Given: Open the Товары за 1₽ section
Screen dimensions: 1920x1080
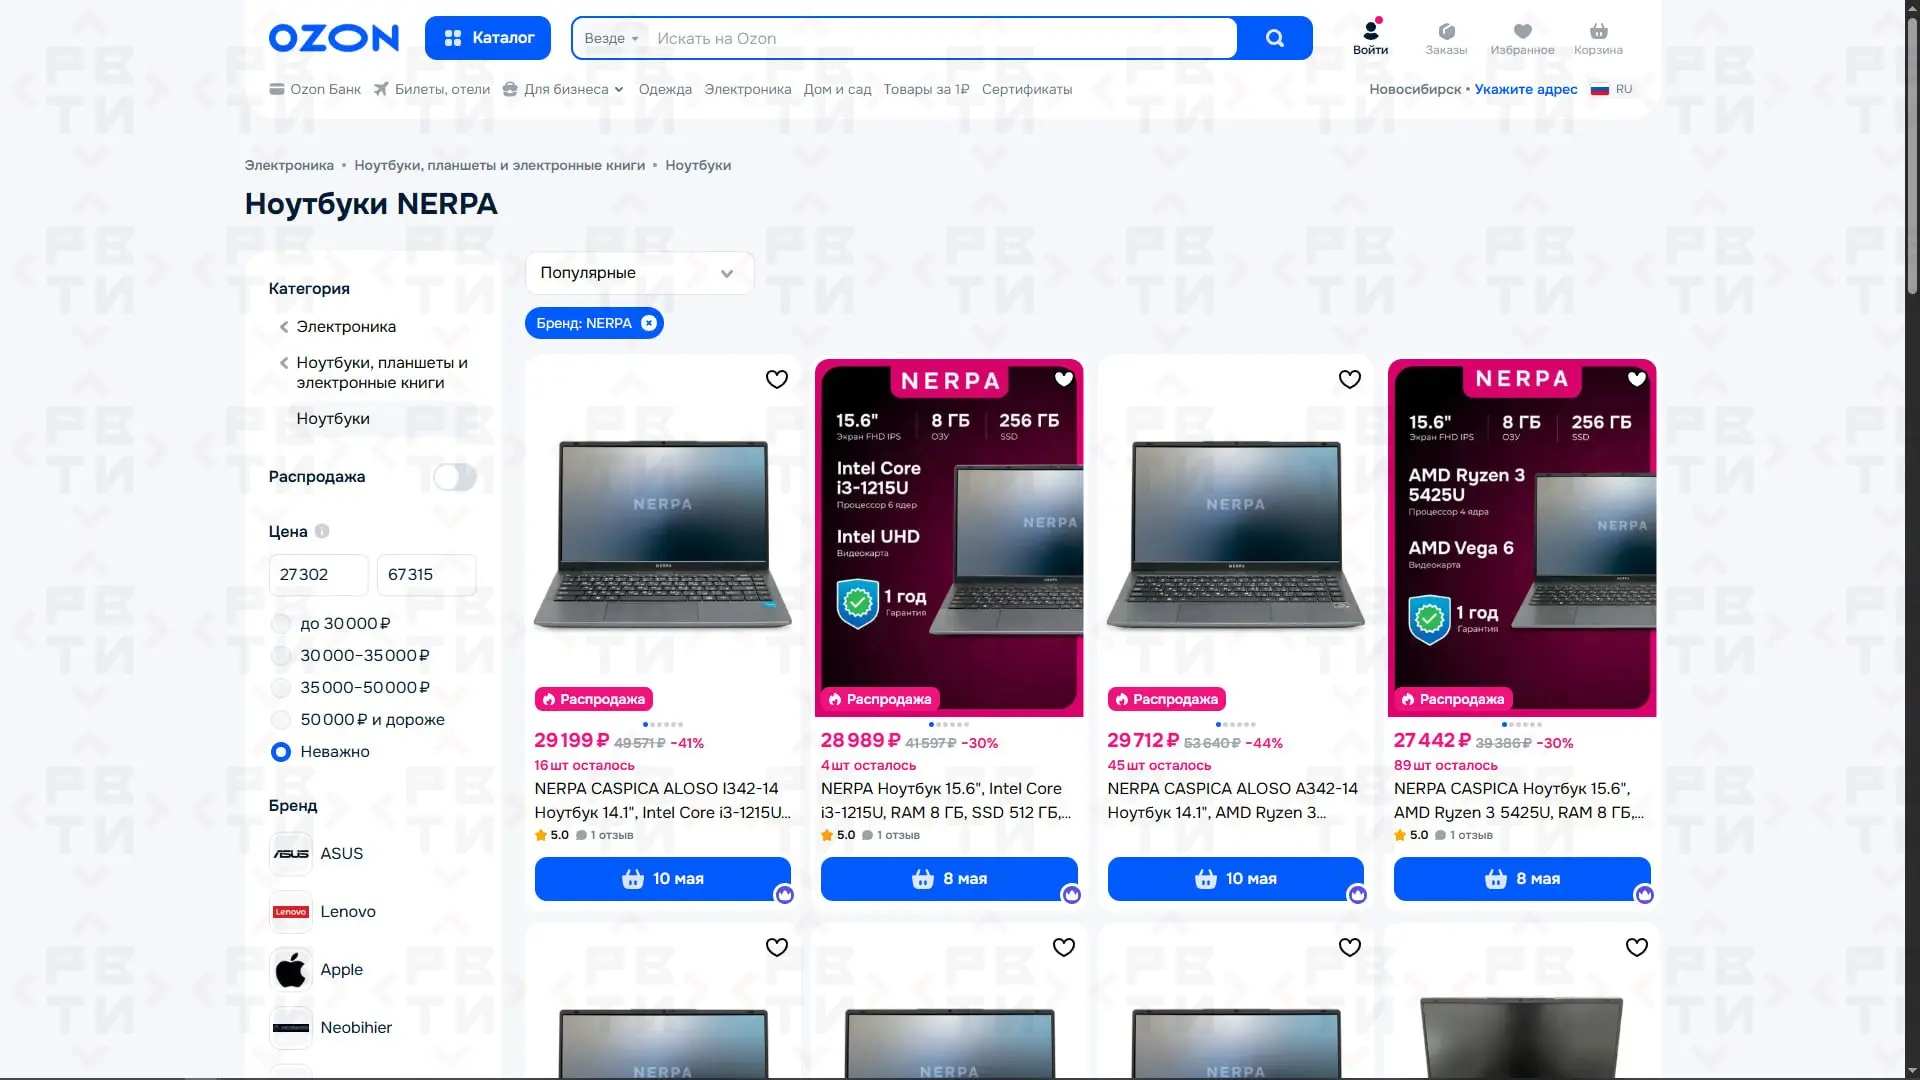Looking at the screenshot, I should click(926, 89).
